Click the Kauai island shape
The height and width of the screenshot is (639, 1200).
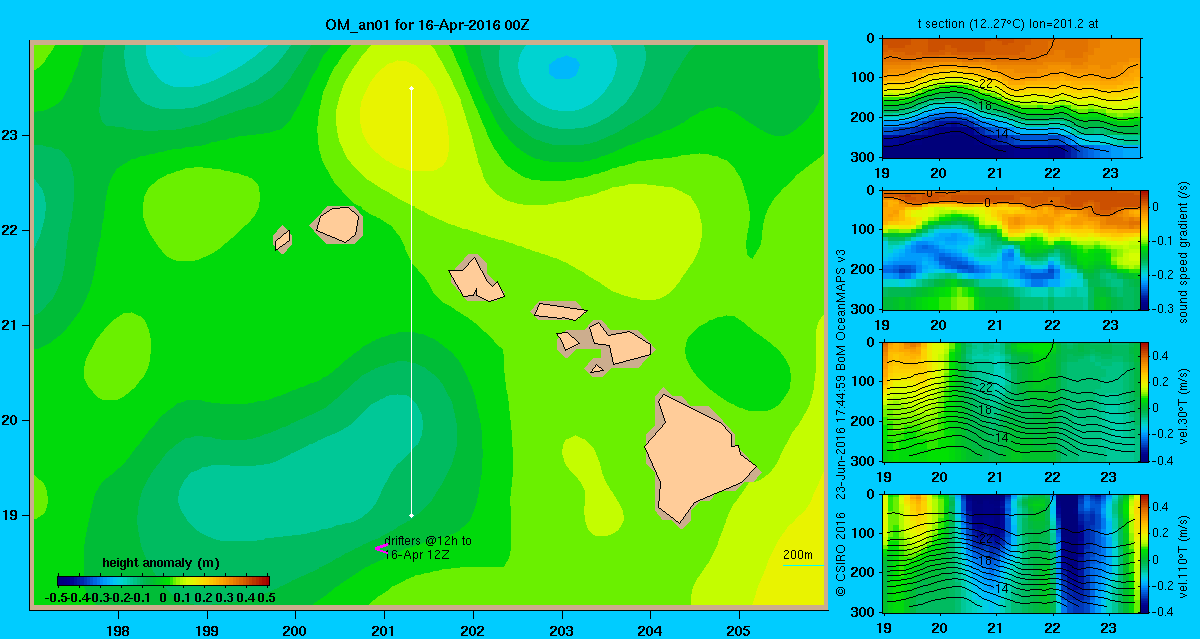point(337,223)
